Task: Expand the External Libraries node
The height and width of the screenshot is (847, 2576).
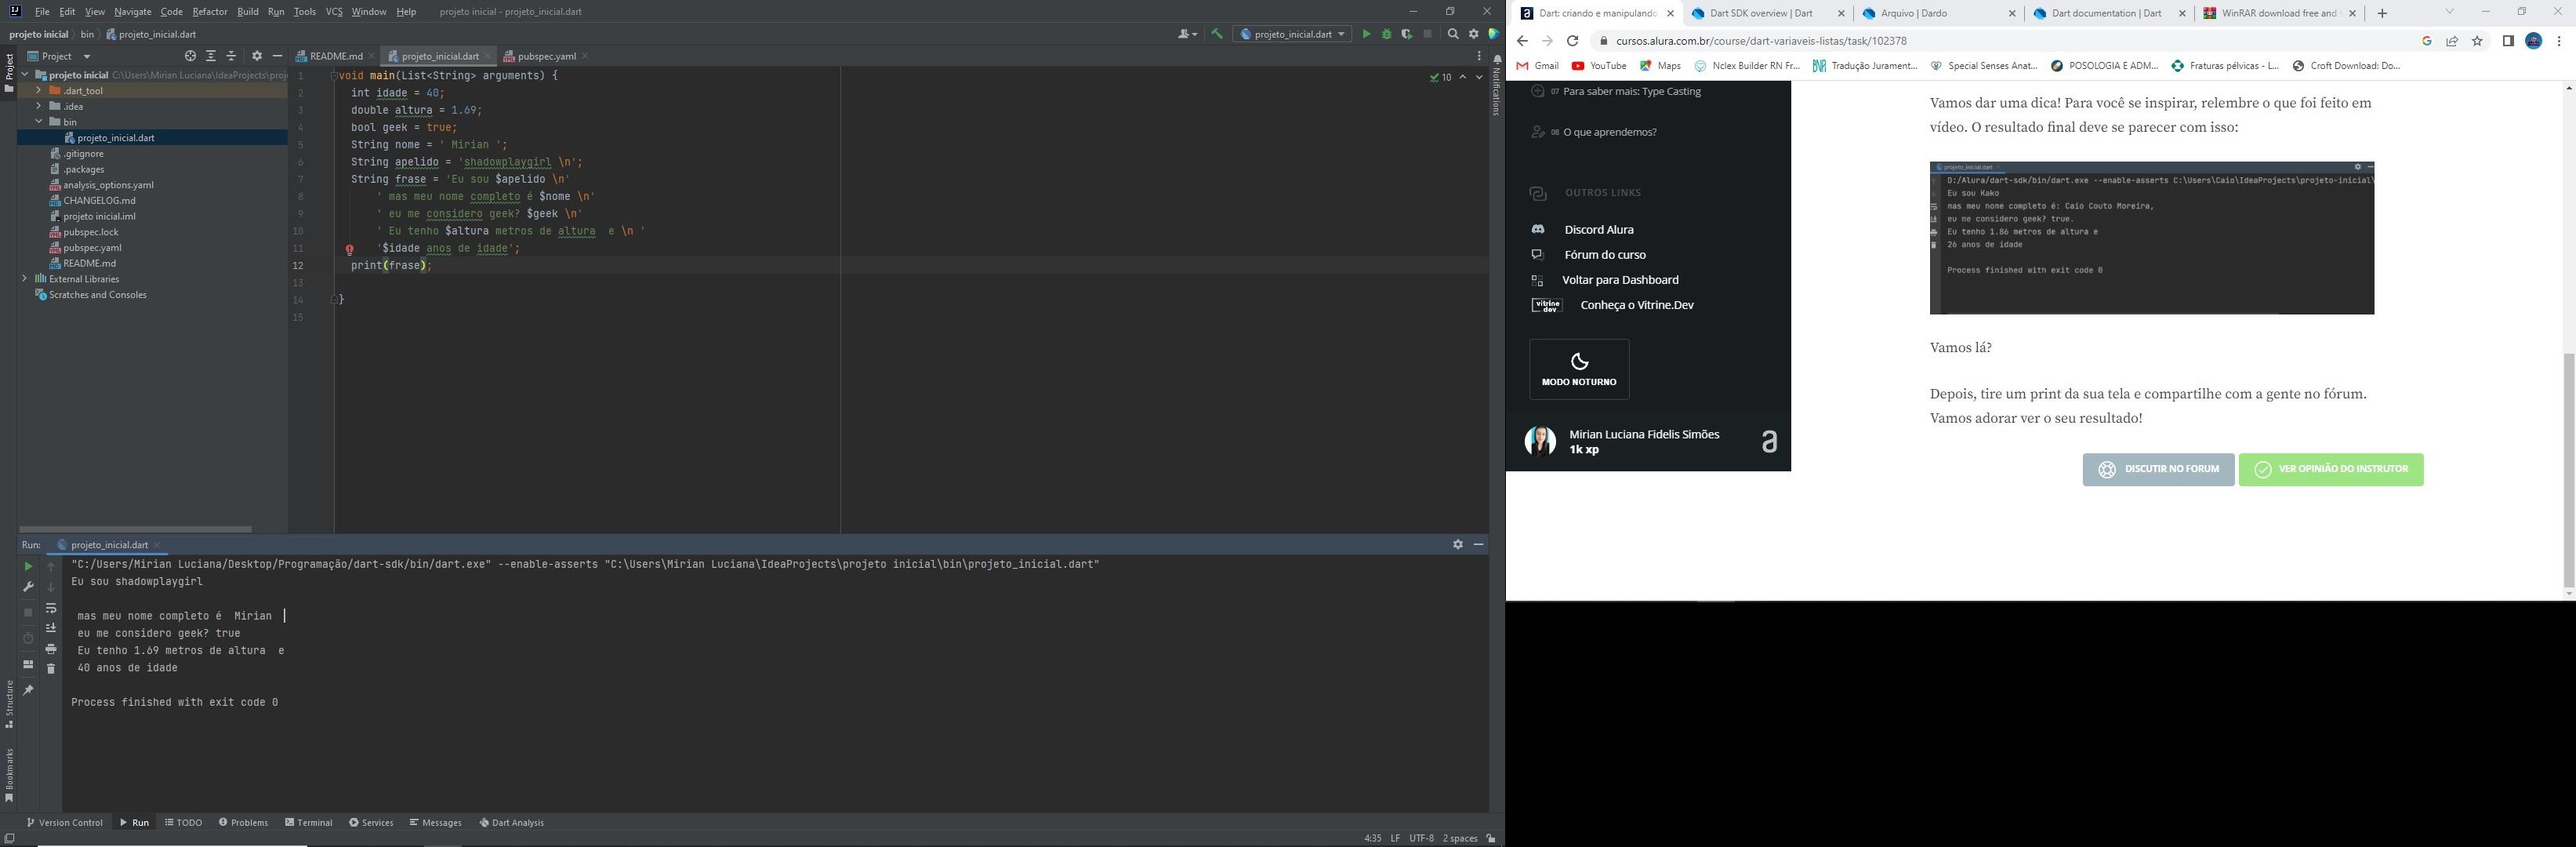Action: [24, 279]
